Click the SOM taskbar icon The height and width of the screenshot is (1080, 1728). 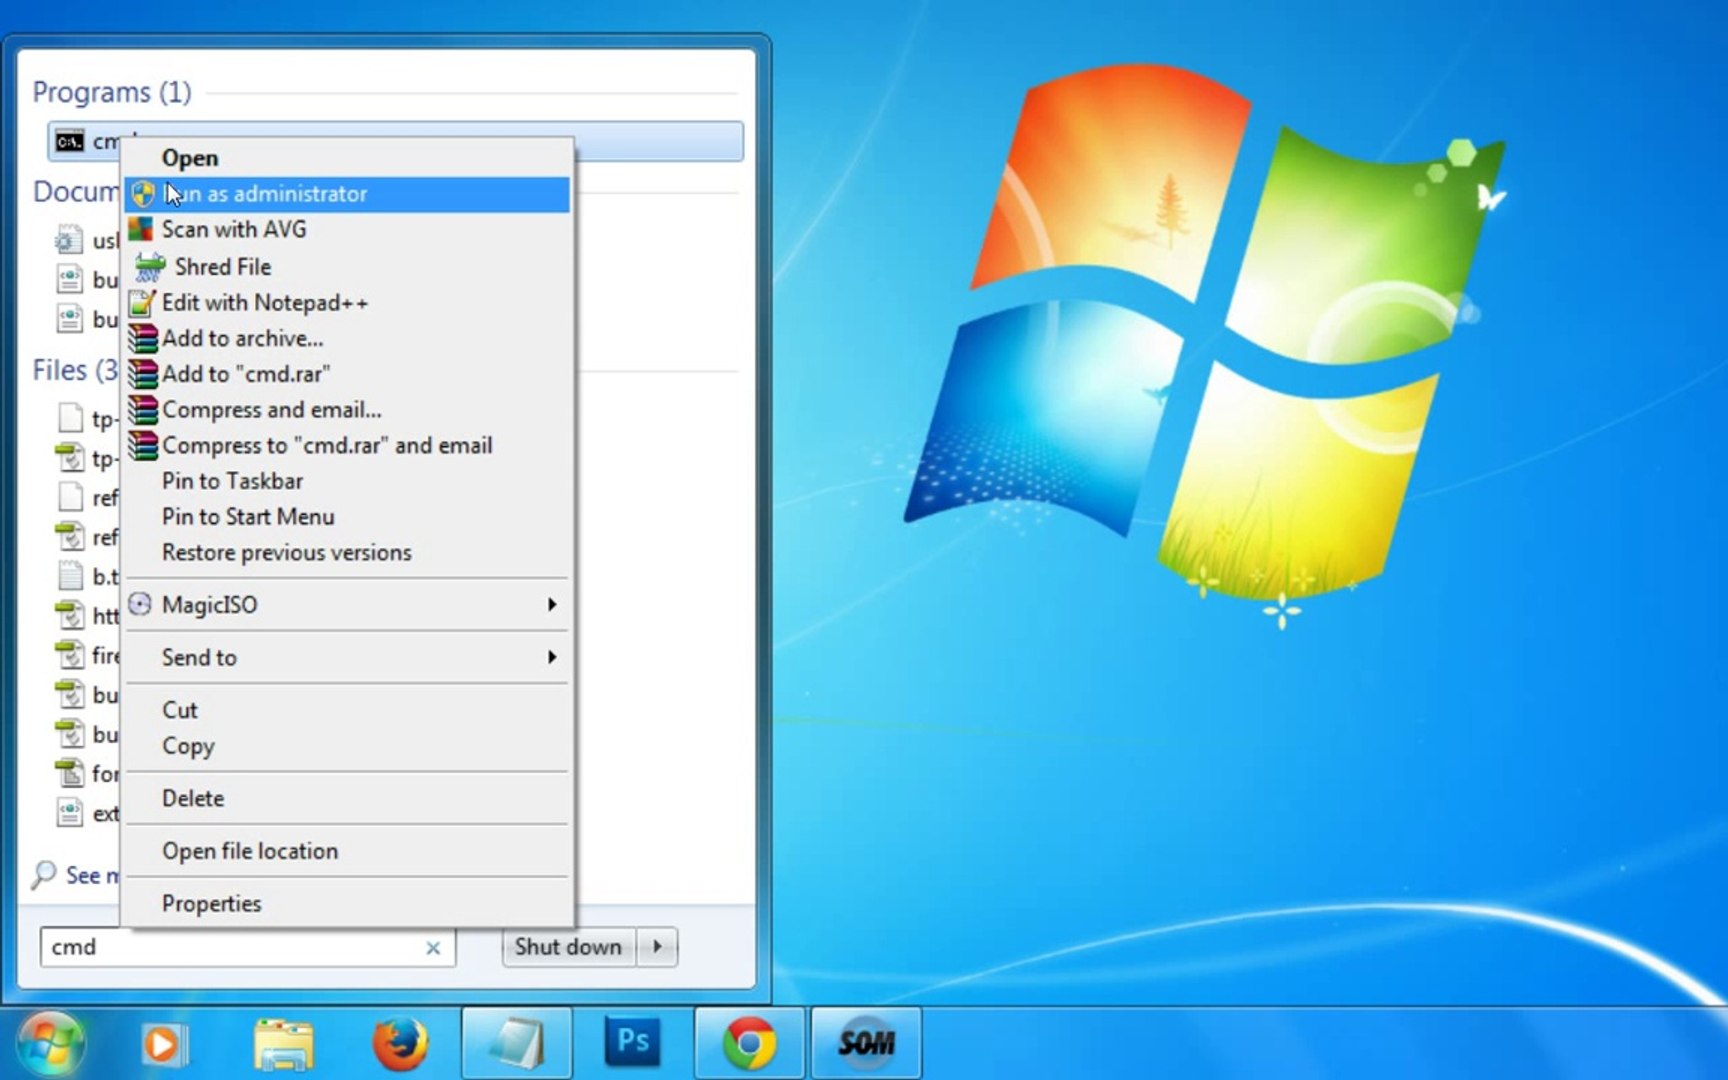coord(866,1044)
